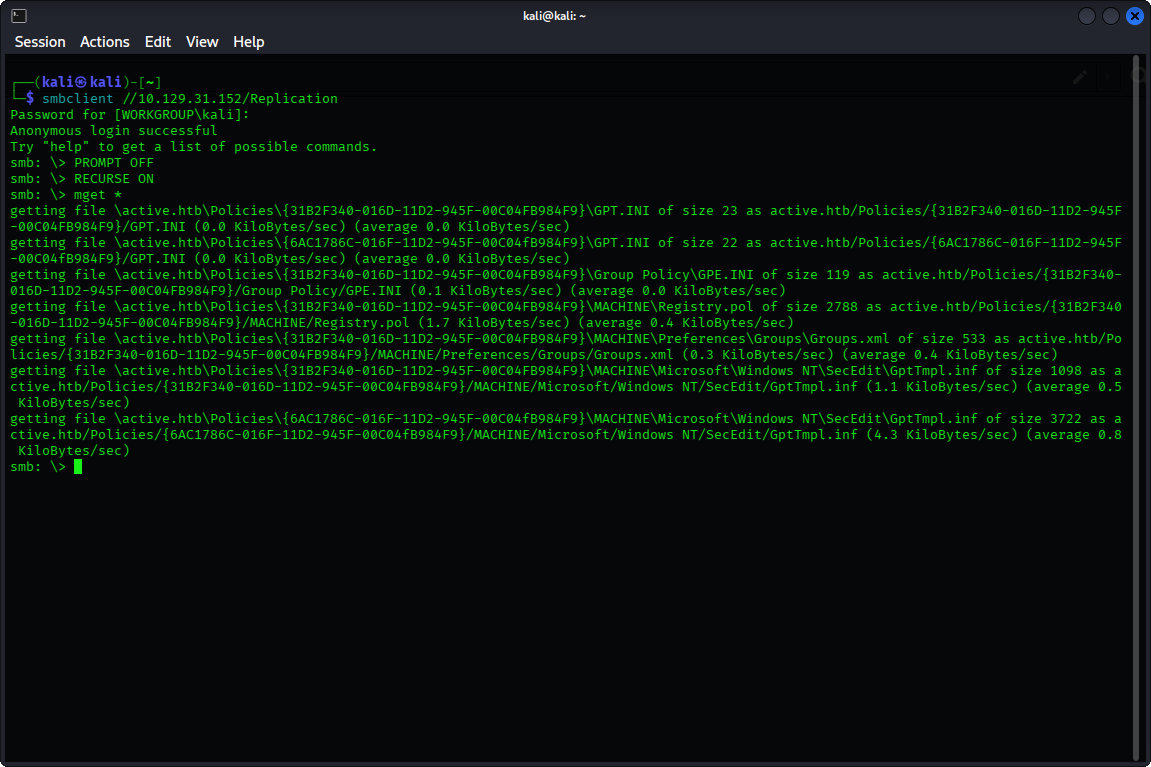Maximize the kali@kali terminal window
Viewport: 1151px width, 767px height.
[1111, 15]
